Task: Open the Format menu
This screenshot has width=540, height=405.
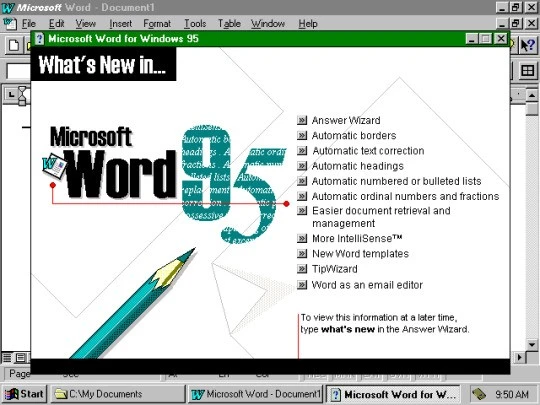Action: (157, 23)
